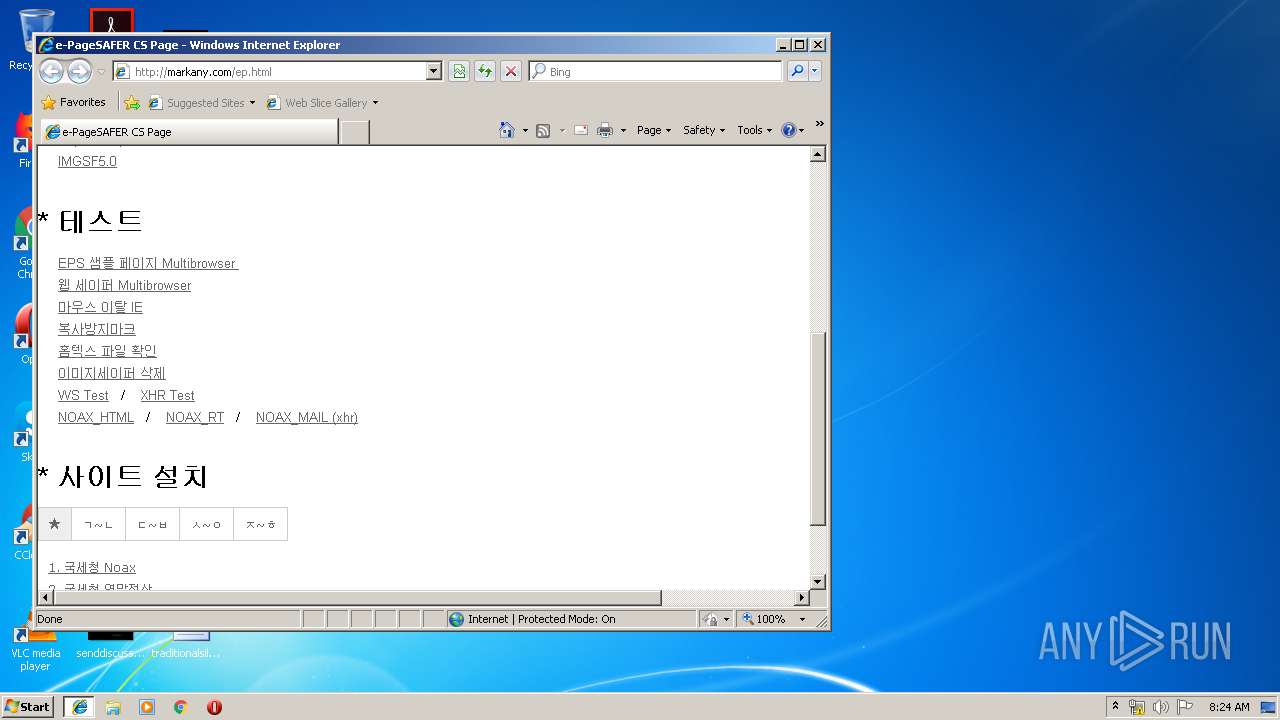This screenshot has width=1280, height=720.
Task: Show hidden system tray icons arrow
Action: click(1115, 706)
